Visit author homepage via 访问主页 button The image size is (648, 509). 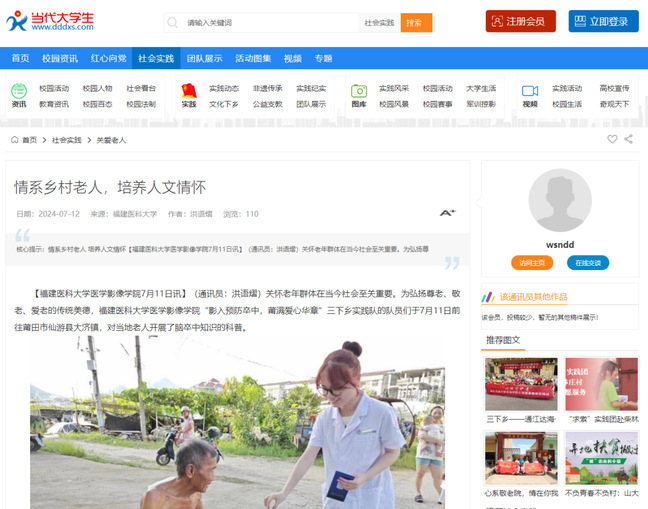coord(531,263)
